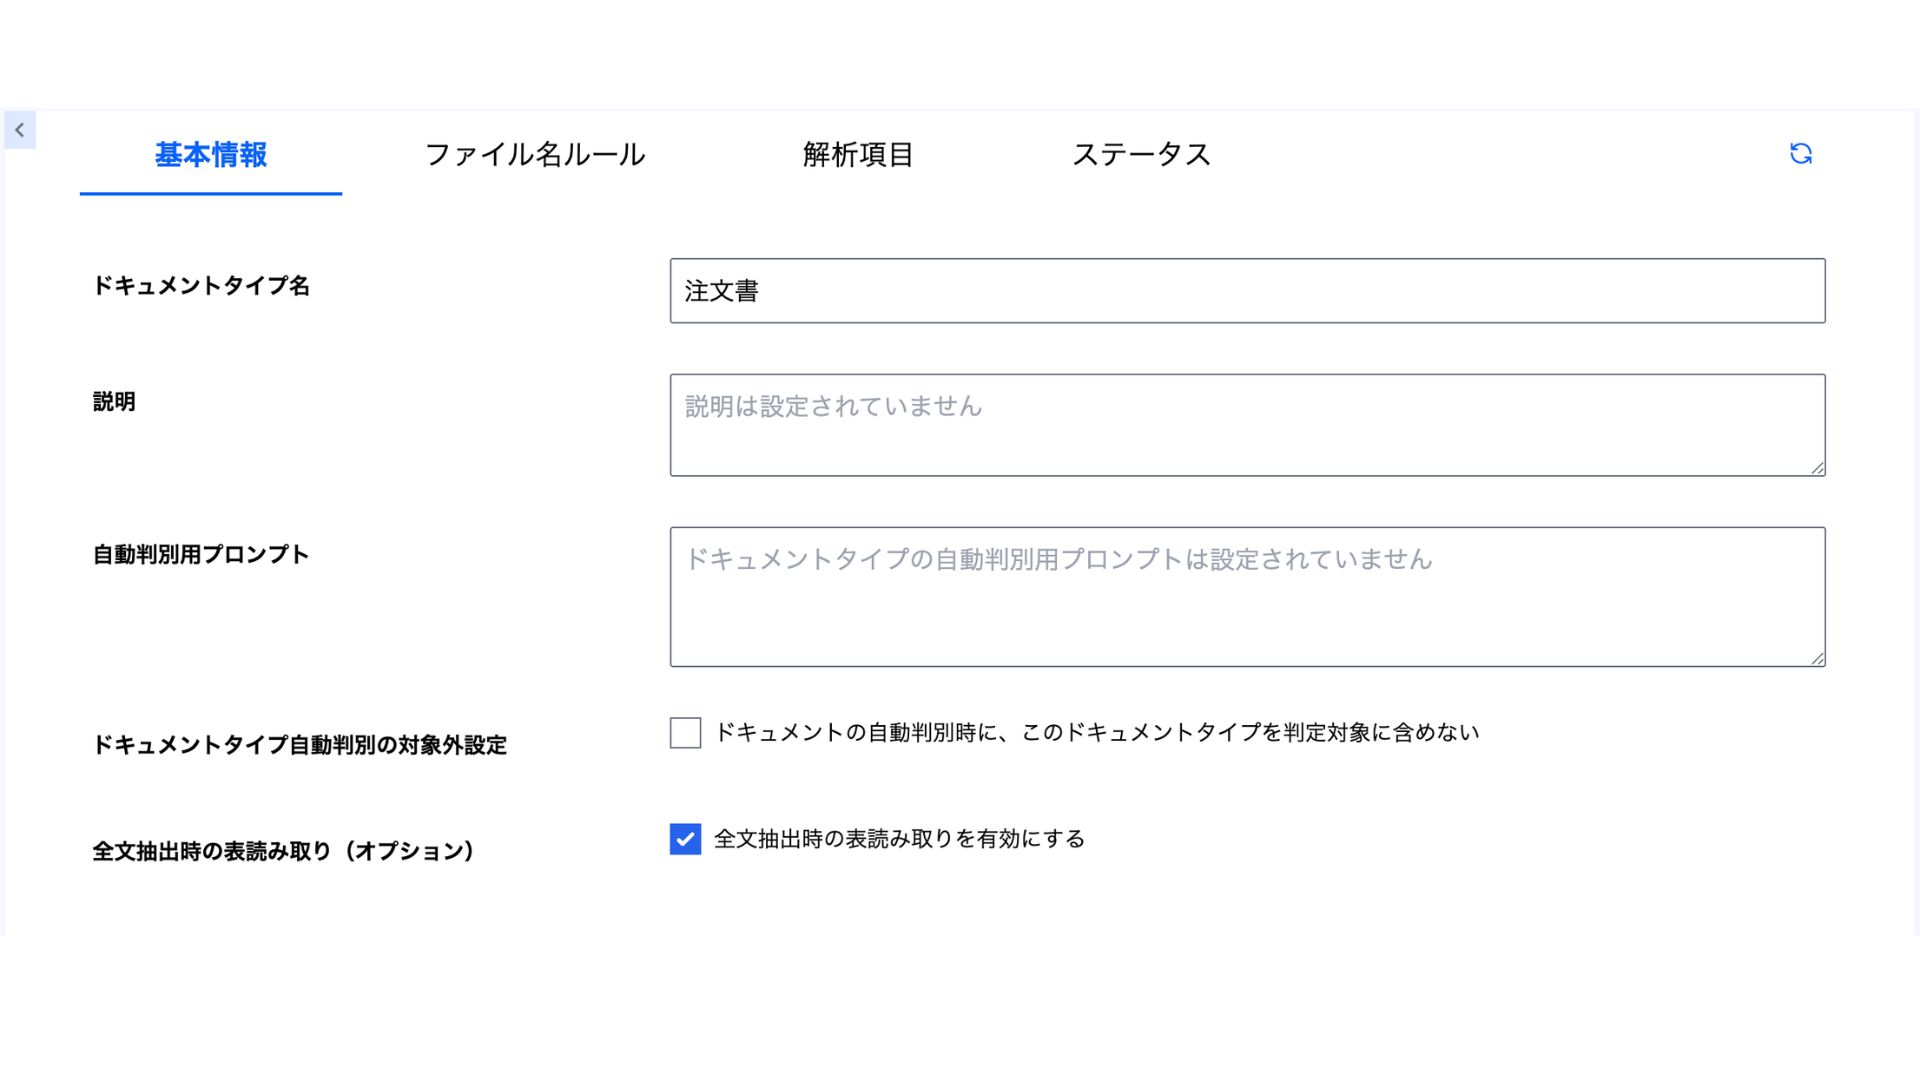Click into the 自動判別用プロンプト textarea
Image resolution: width=1920 pixels, height=1080 pixels.
pyautogui.click(x=1247, y=597)
